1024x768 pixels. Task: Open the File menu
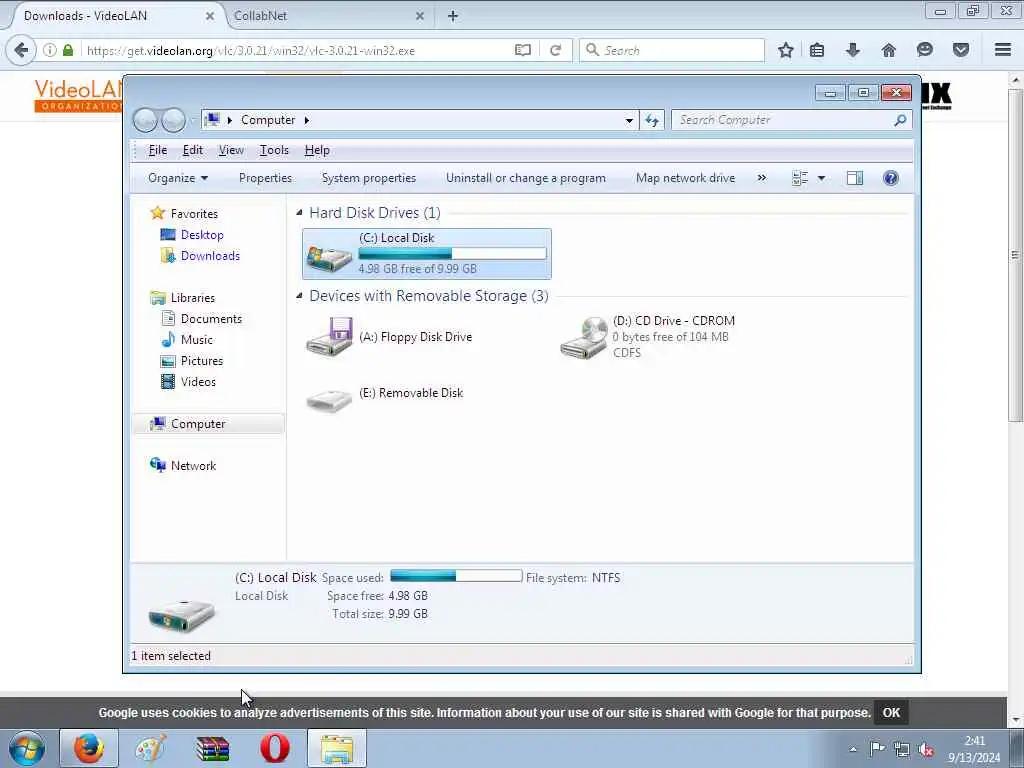[x=157, y=150]
